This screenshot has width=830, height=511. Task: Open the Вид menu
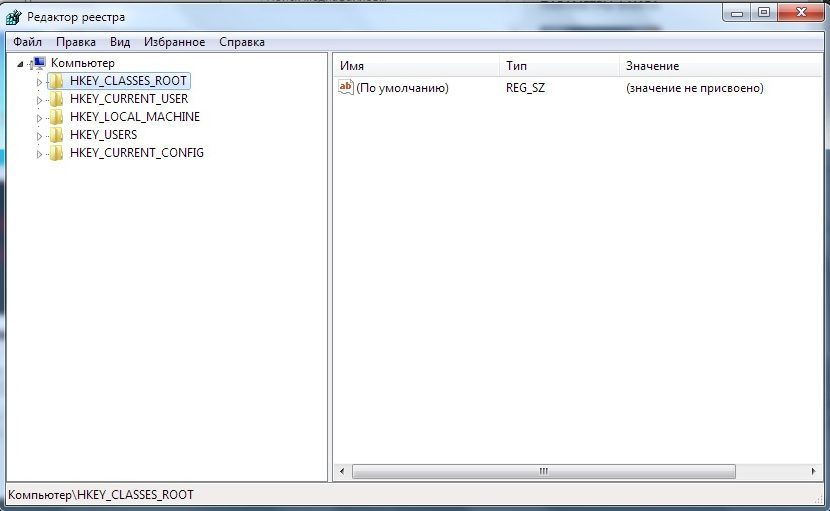[x=120, y=42]
